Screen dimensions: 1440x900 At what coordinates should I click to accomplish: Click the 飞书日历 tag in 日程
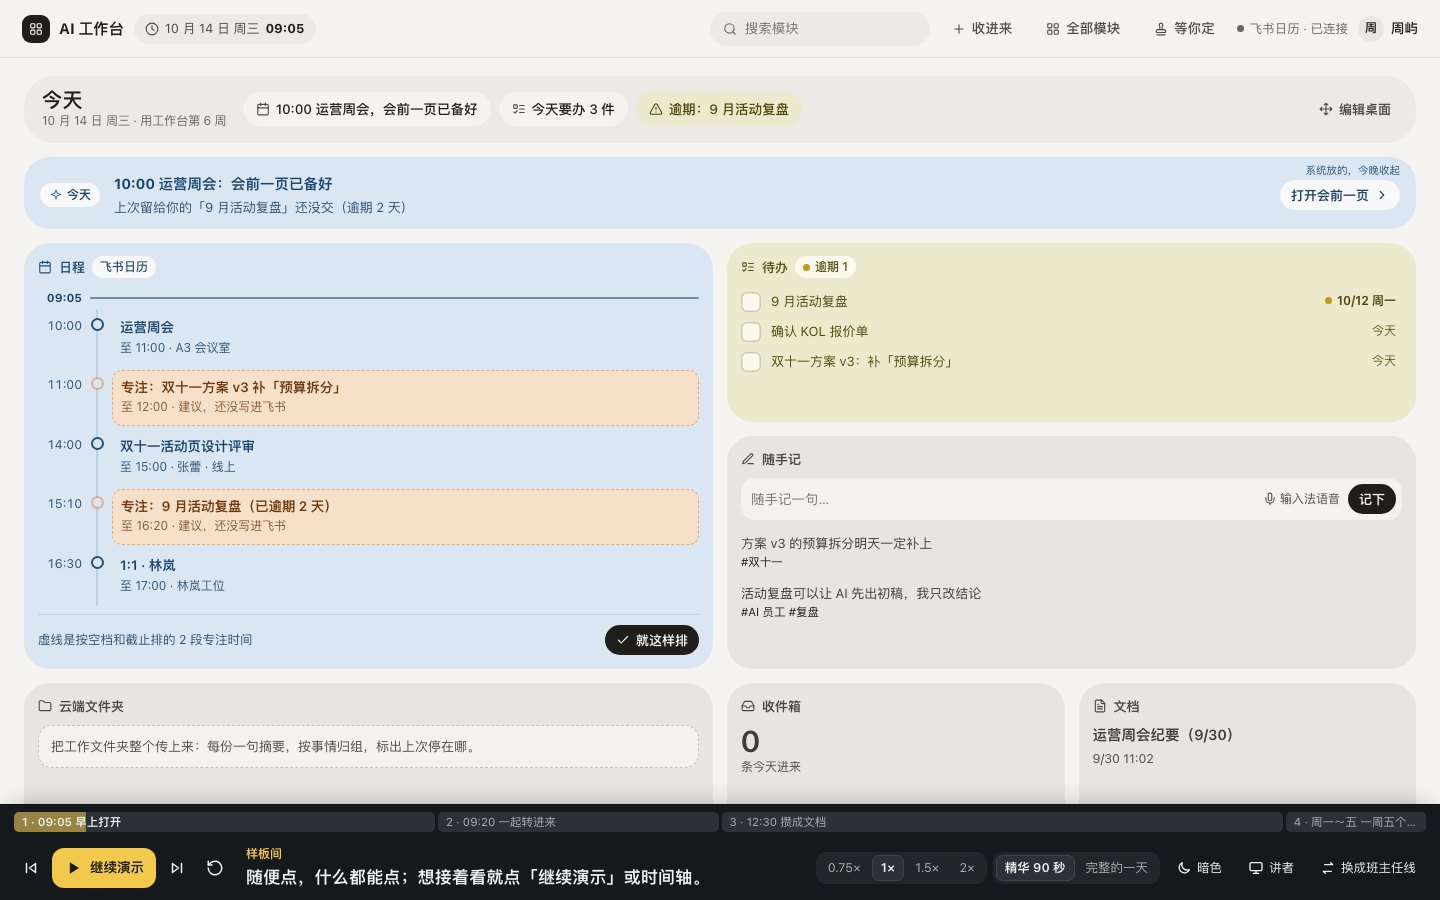coord(124,267)
